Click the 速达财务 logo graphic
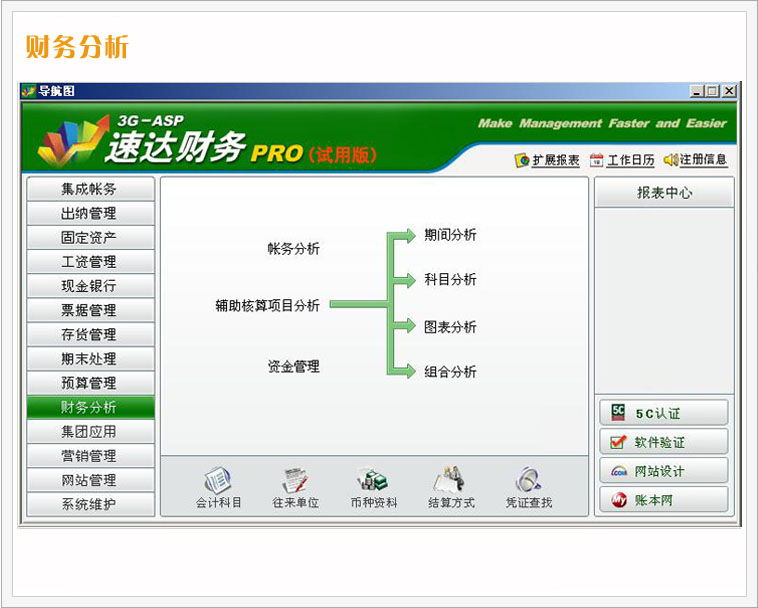Screen dimensions: 758x608 click(73, 140)
